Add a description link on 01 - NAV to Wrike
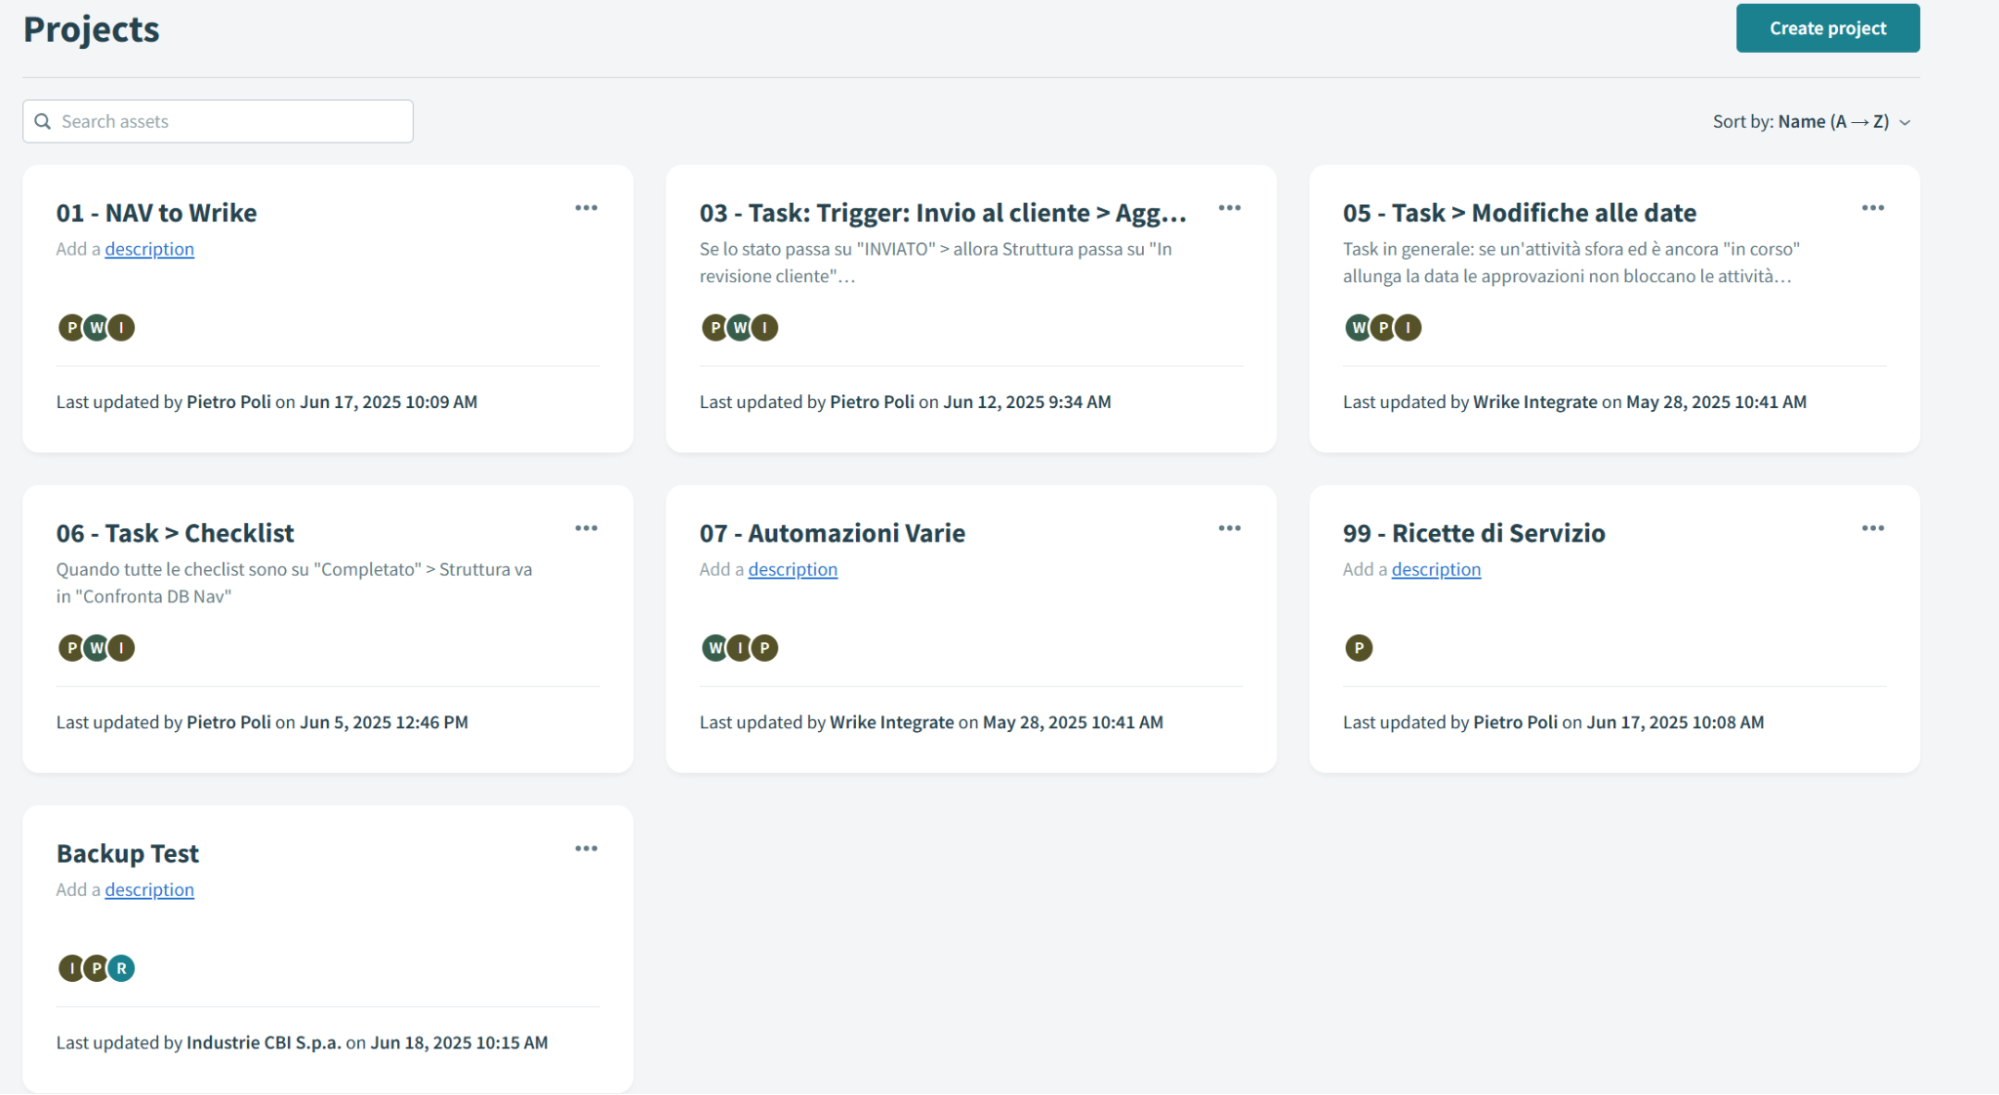 pyautogui.click(x=149, y=249)
